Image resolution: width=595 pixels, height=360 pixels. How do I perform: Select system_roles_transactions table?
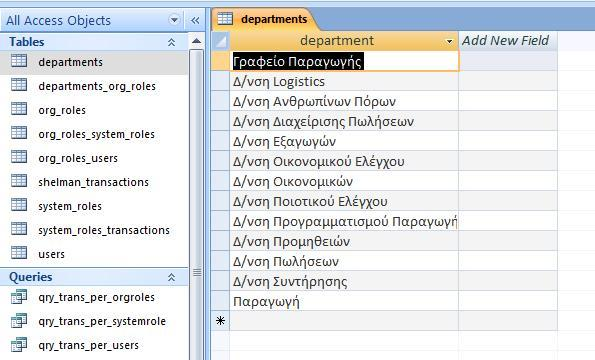[x=94, y=230]
